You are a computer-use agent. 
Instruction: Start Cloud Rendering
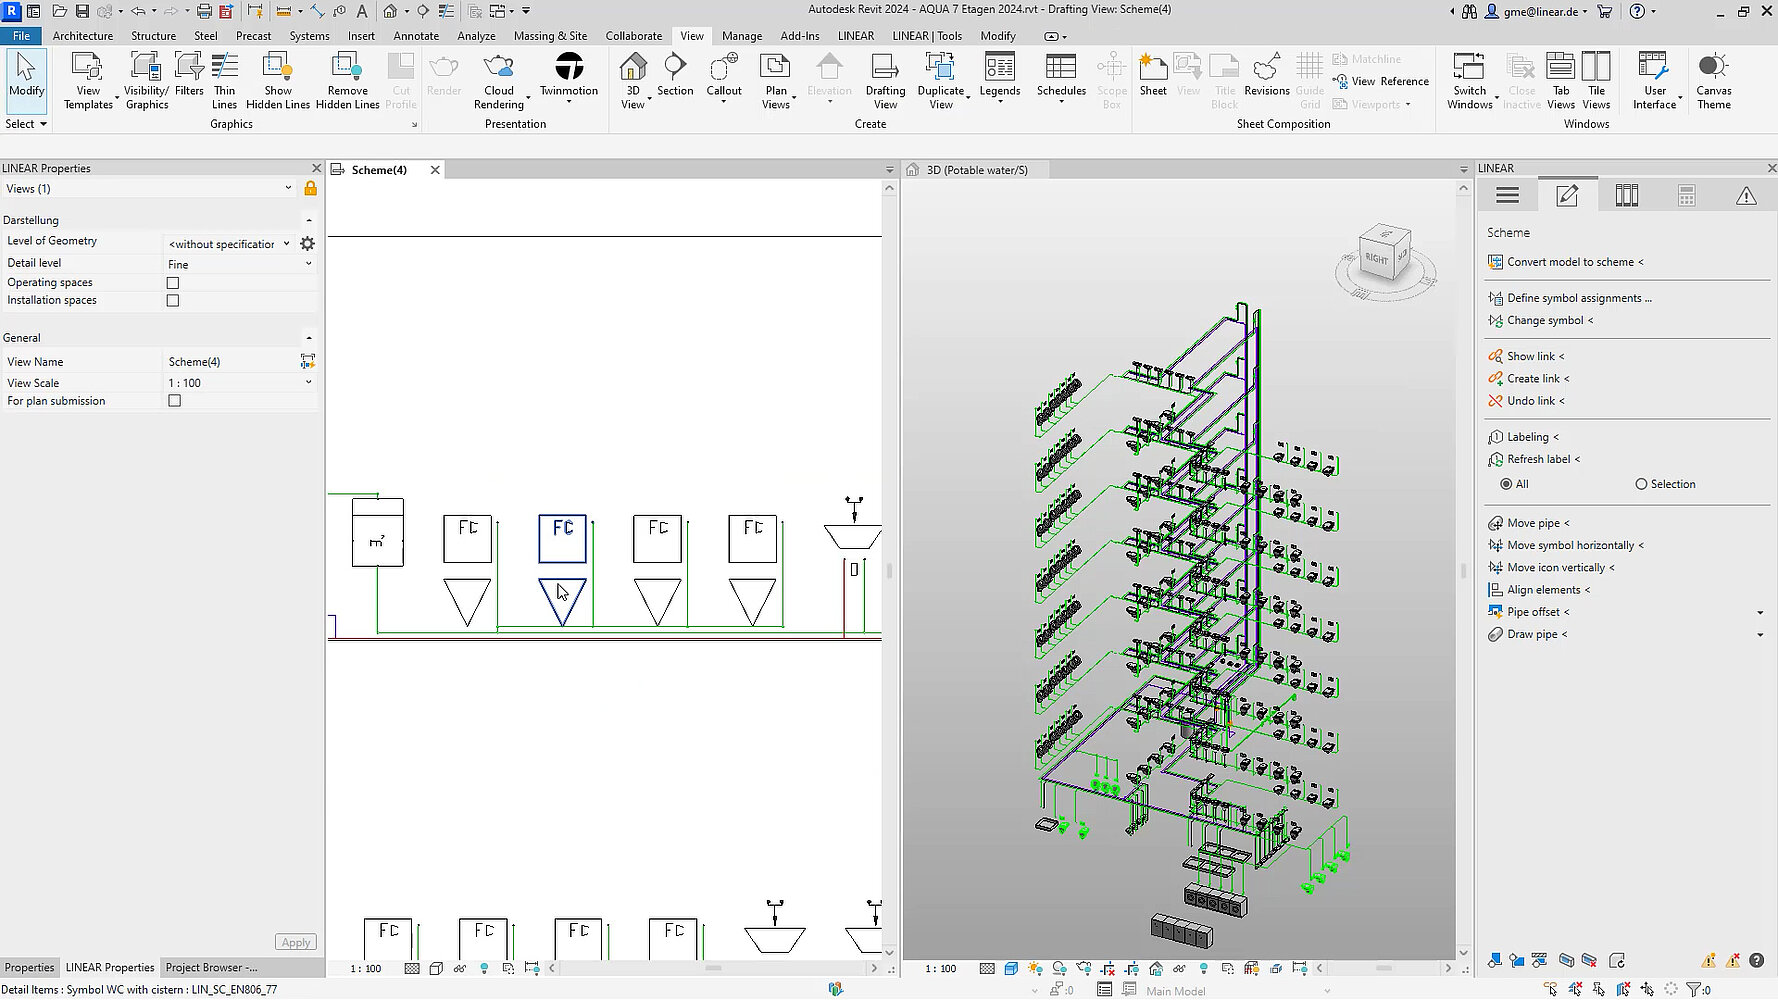(x=498, y=78)
